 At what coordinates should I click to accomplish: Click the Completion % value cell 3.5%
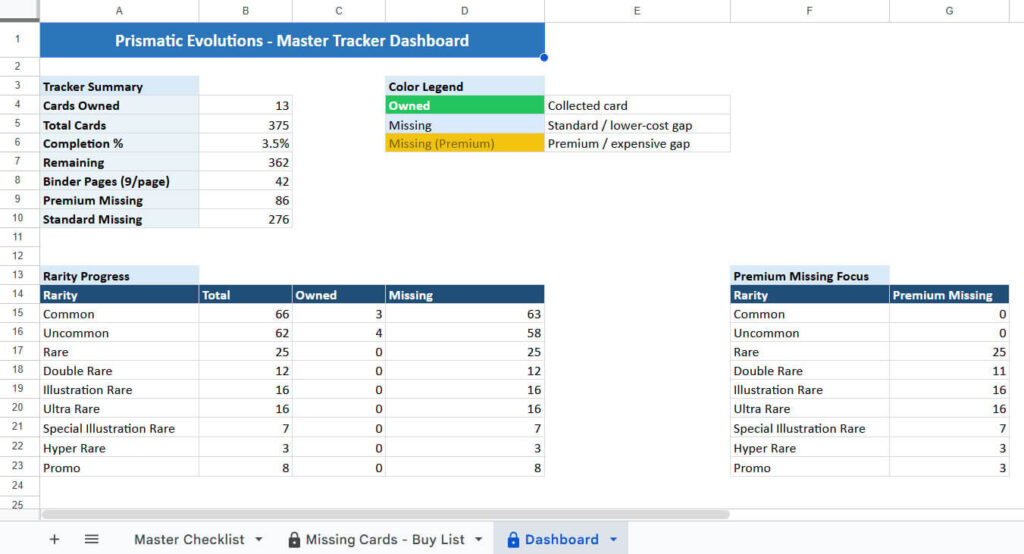tap(246, 144)
